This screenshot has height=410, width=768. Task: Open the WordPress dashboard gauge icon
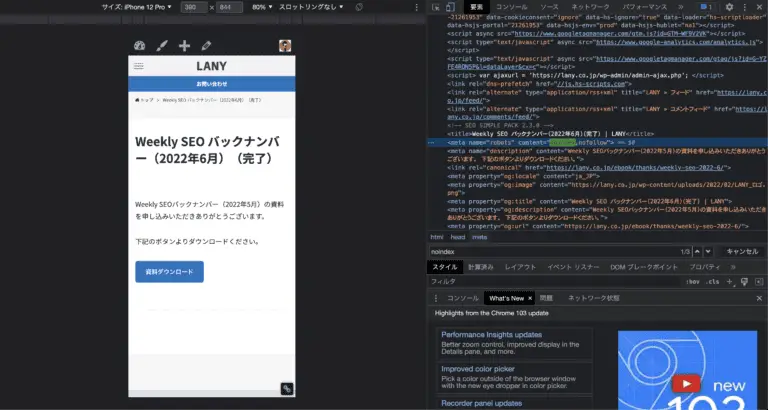(x=139, y=46)
